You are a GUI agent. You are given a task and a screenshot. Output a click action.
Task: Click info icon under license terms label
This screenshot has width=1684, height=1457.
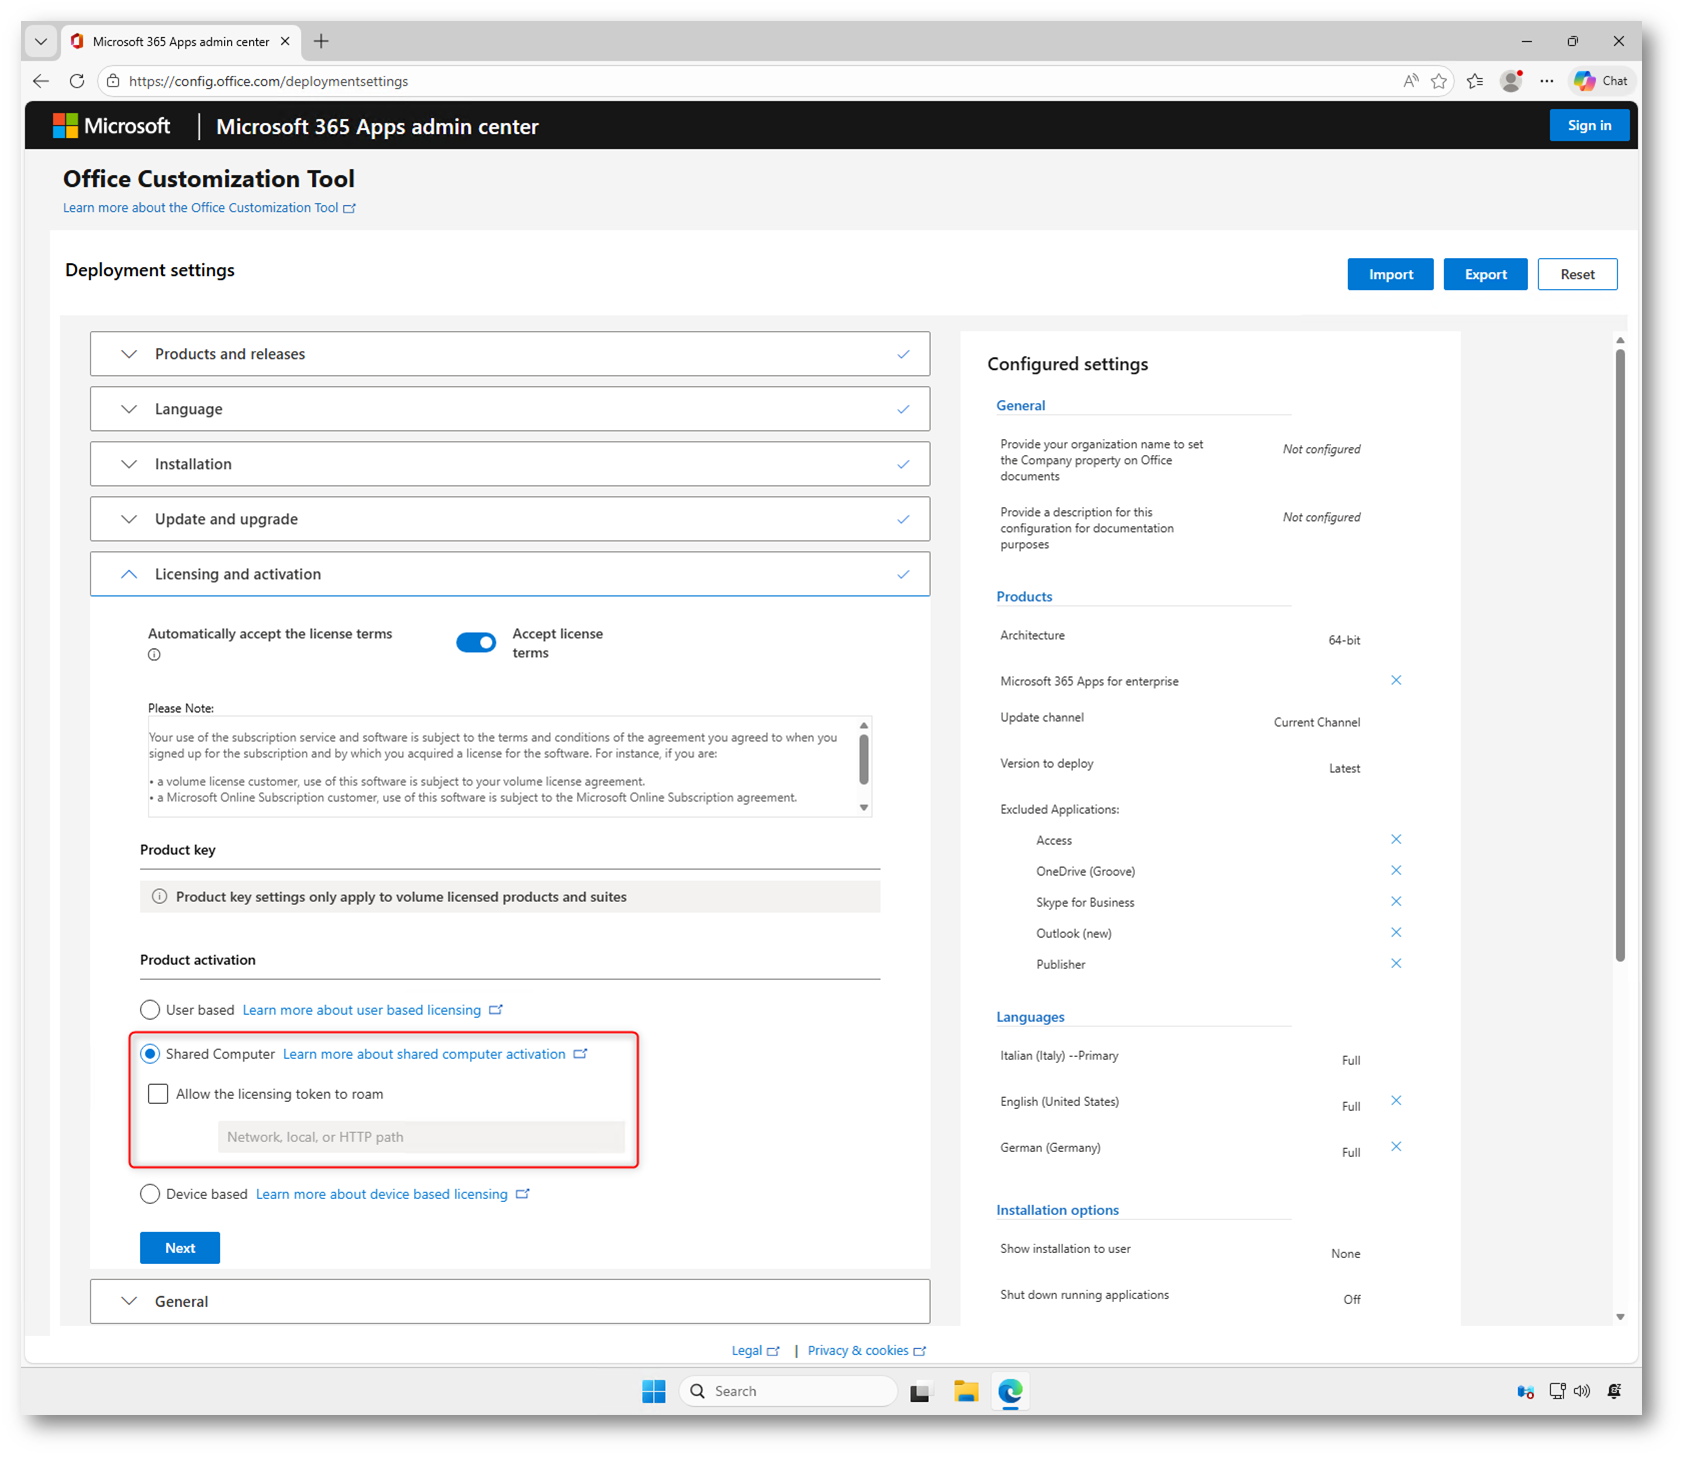click(154, 655)
